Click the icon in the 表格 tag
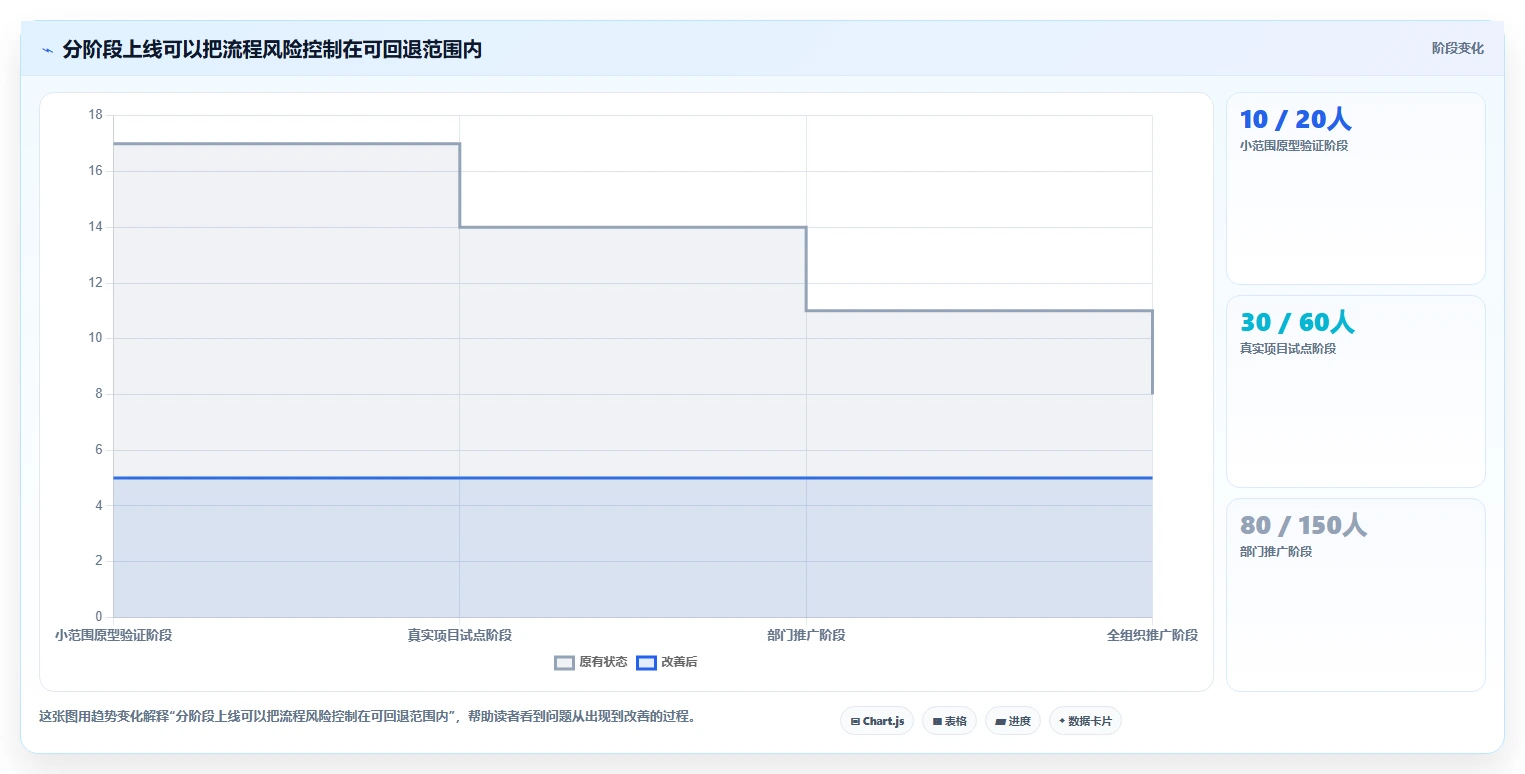The width and height of the screenshot is (1525, 774). [x=937, y=721]
